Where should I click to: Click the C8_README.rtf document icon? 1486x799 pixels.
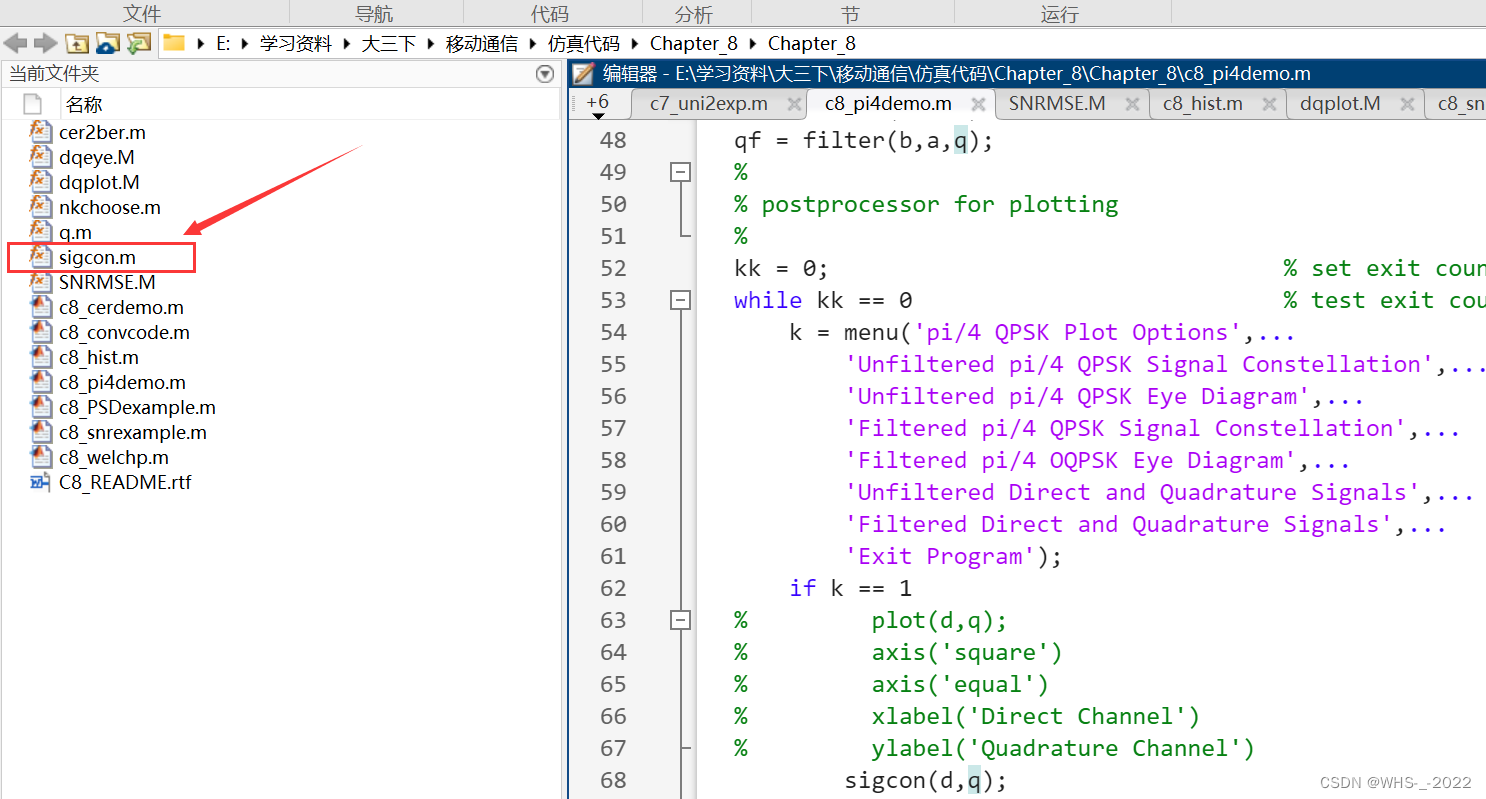tap(41, 482)
